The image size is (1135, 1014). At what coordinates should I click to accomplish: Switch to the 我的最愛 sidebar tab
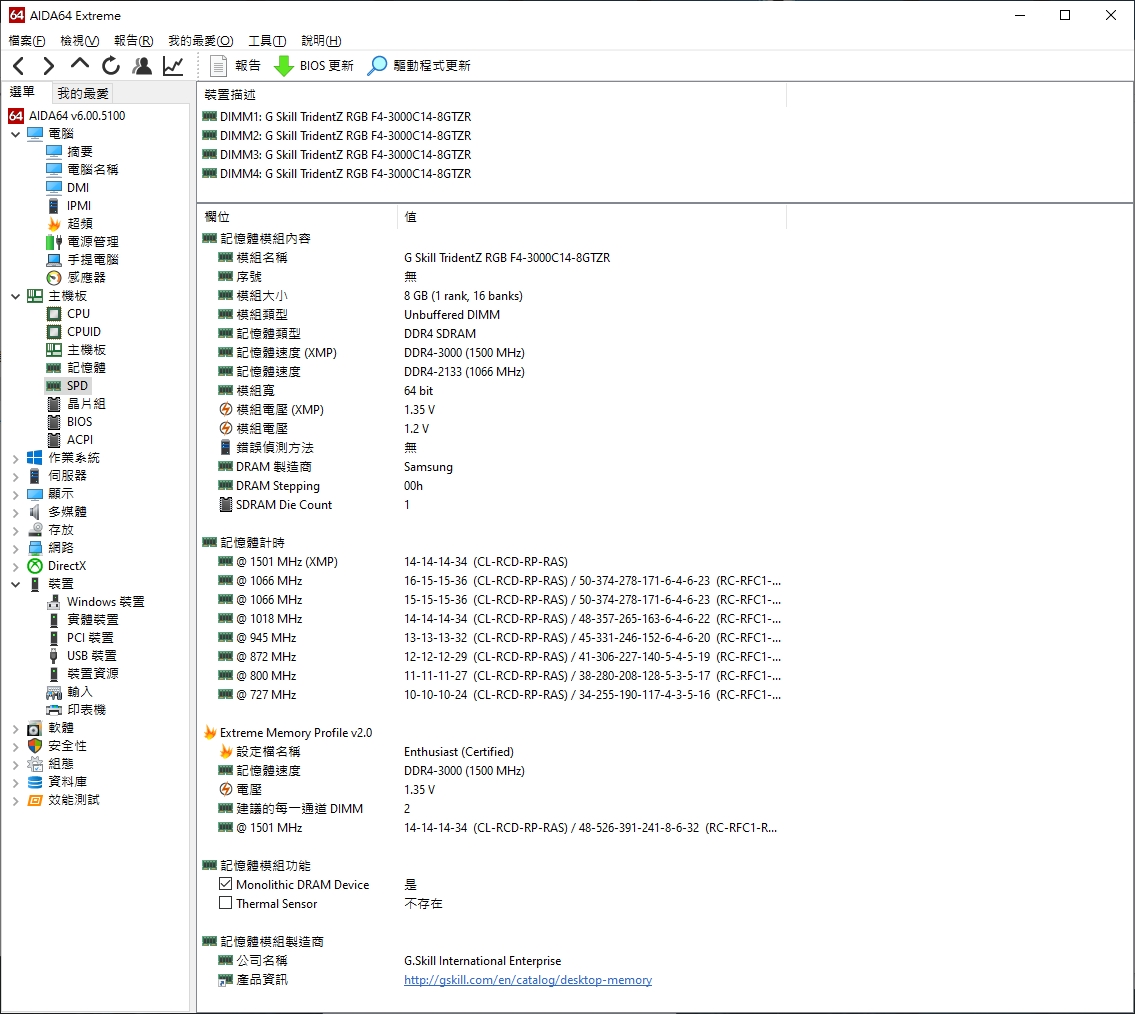(x=83, y=93)
